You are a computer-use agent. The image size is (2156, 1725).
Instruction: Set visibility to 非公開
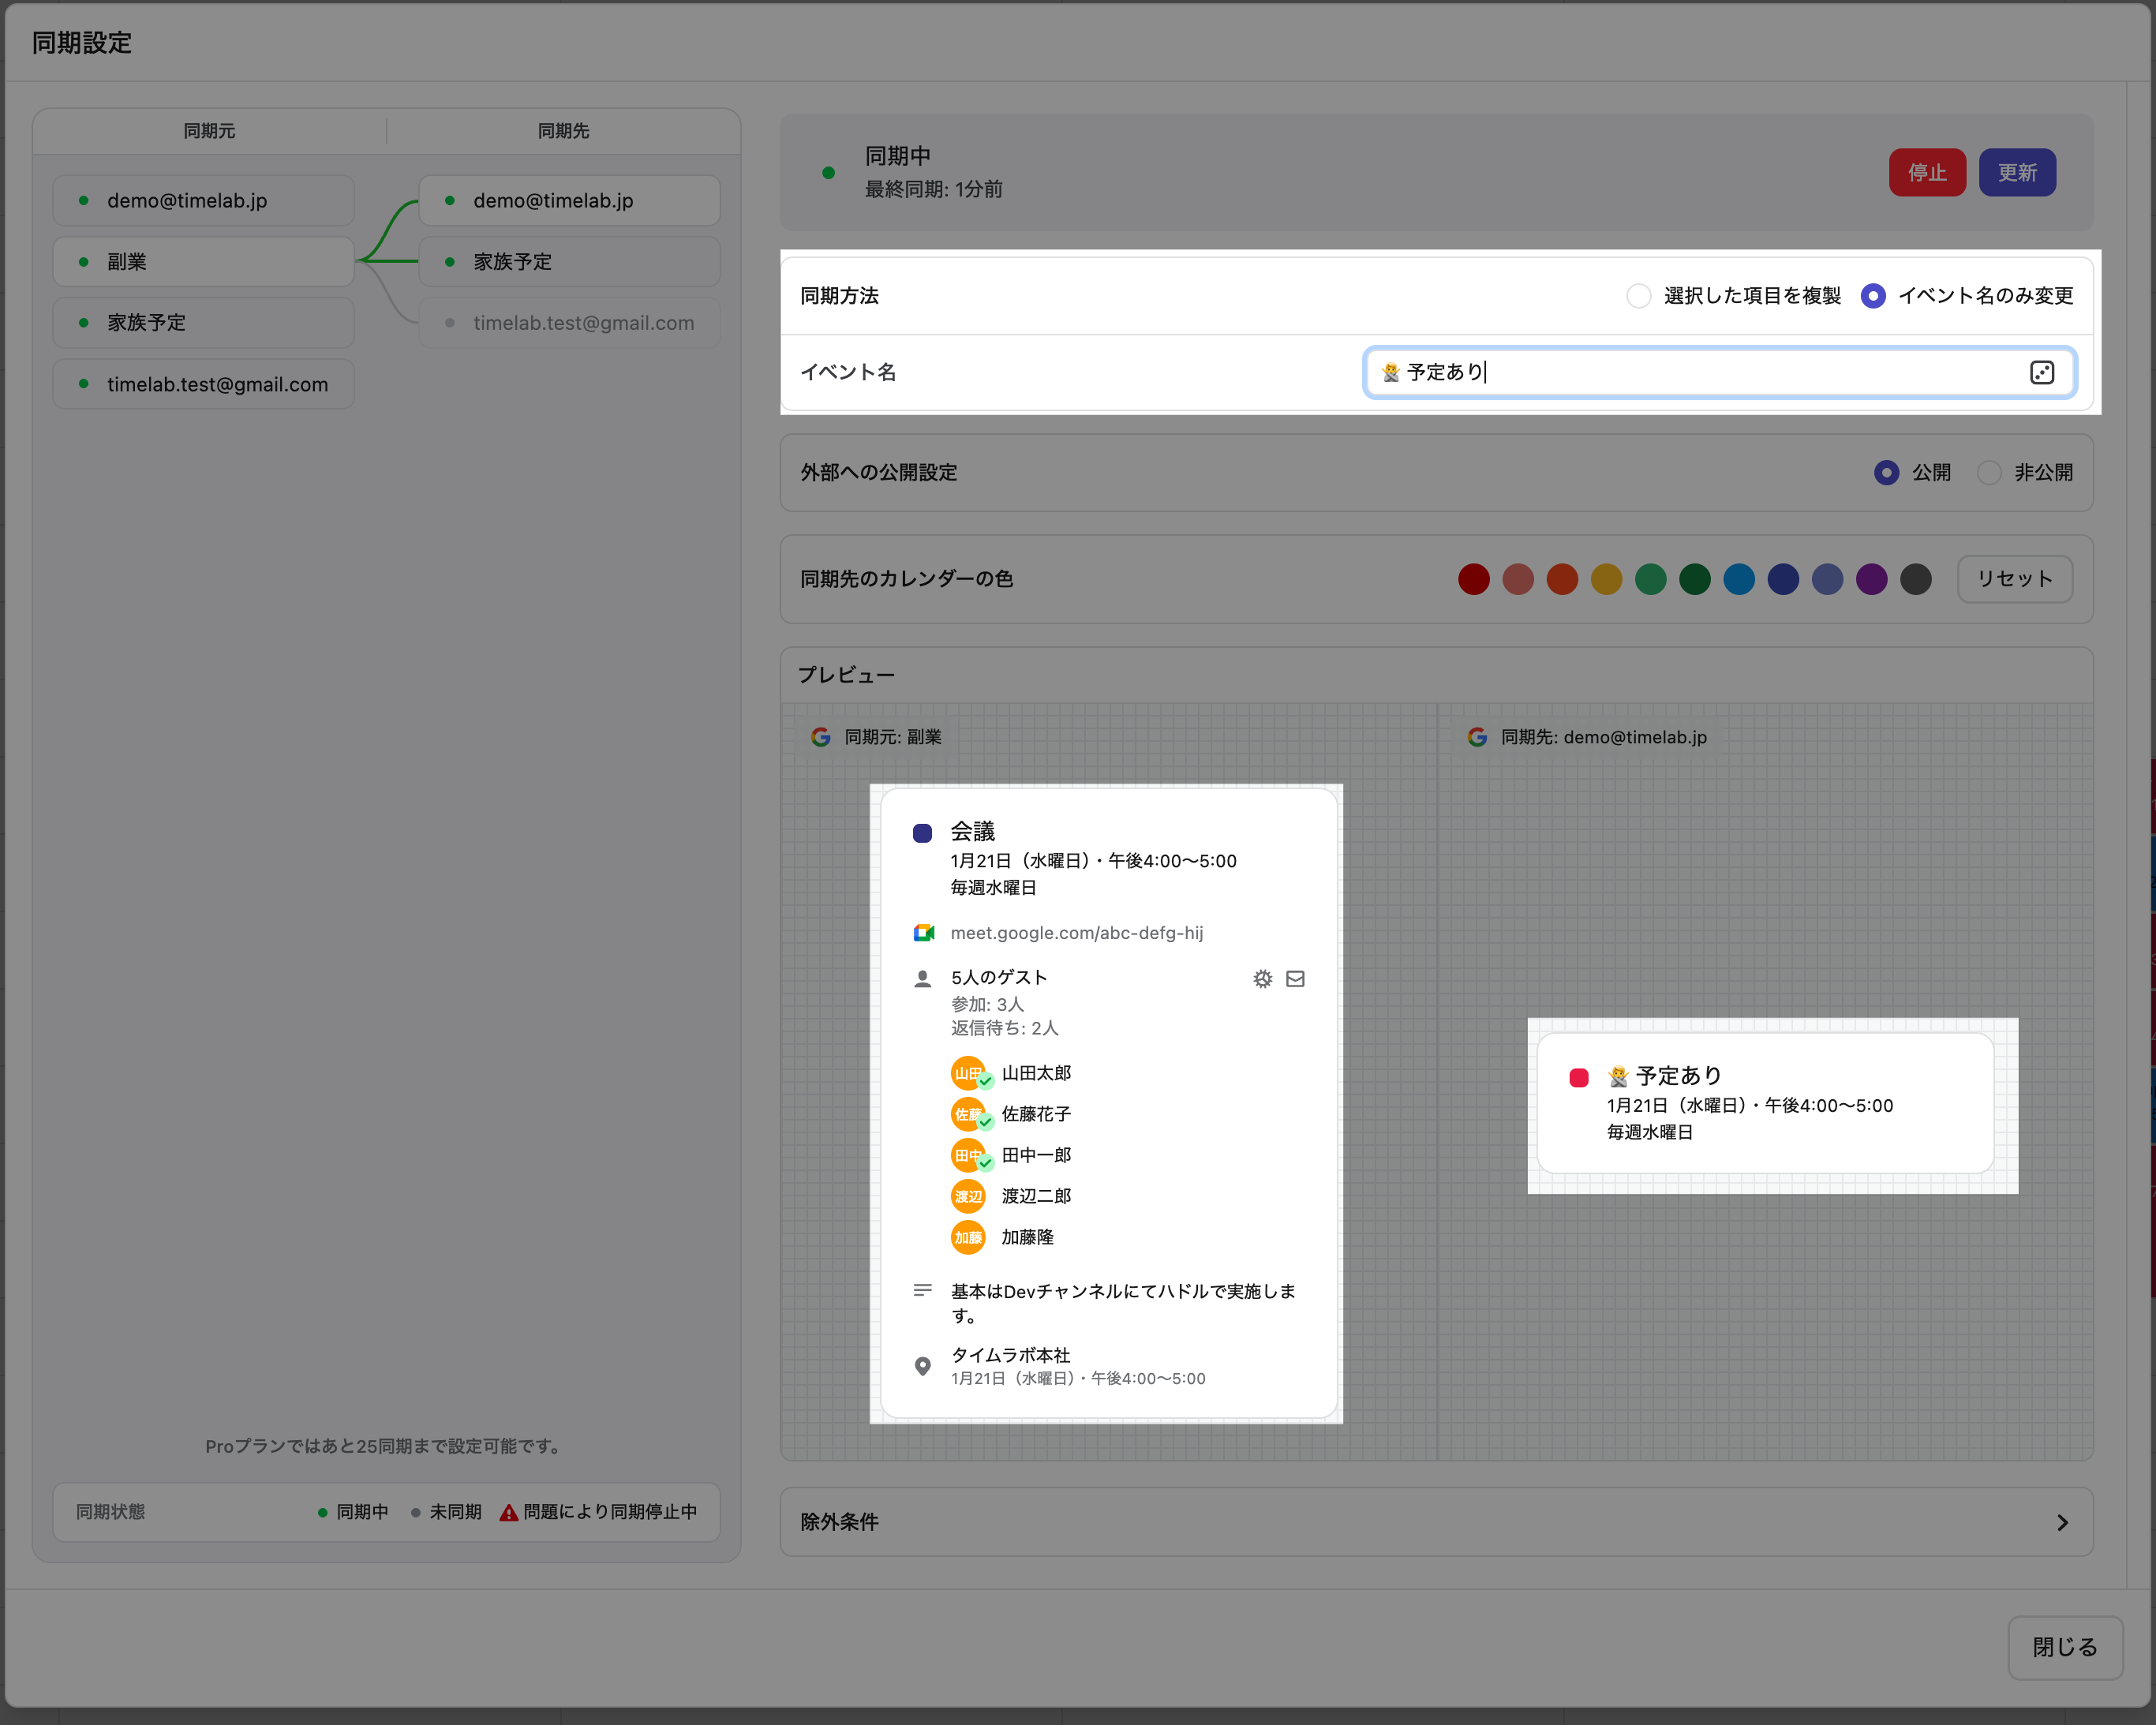pyautogui.click(x=1989, y=473)
